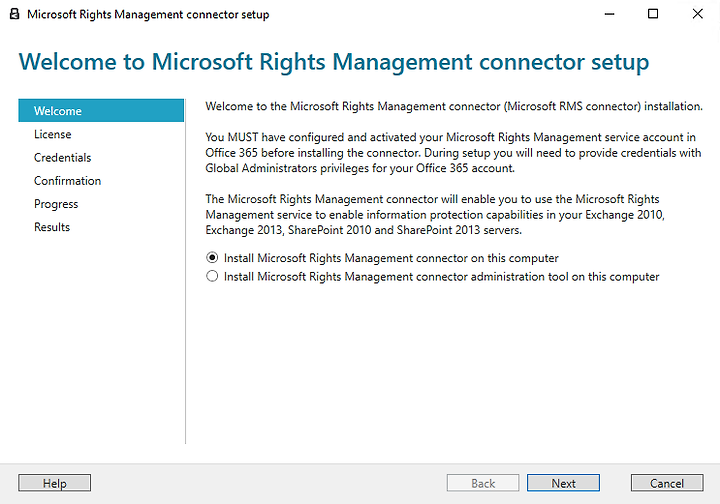Select the Welcome step in sidebar
Screen dimensions: 720x504
(x=101, y=111)
